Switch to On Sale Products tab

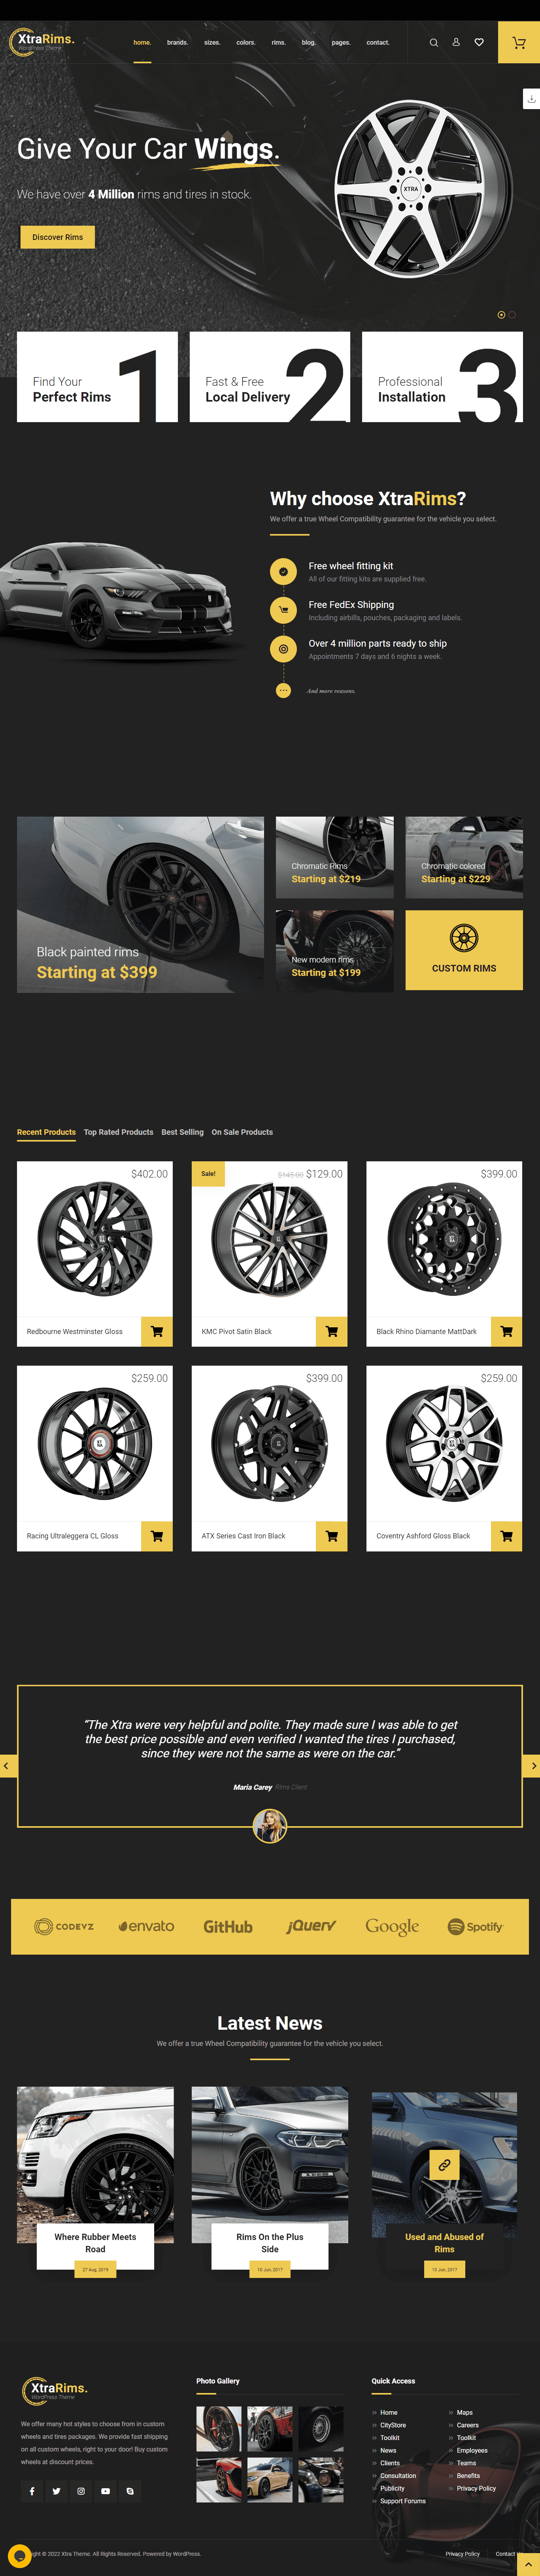point(242,1132)
